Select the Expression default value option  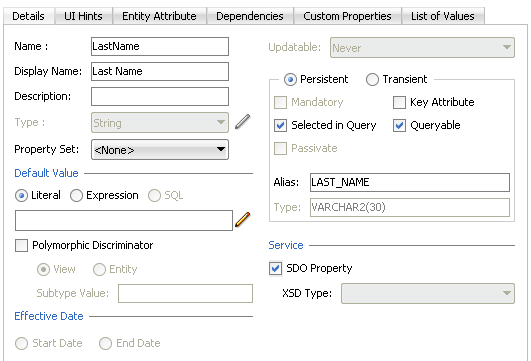(x=76, y=195)
